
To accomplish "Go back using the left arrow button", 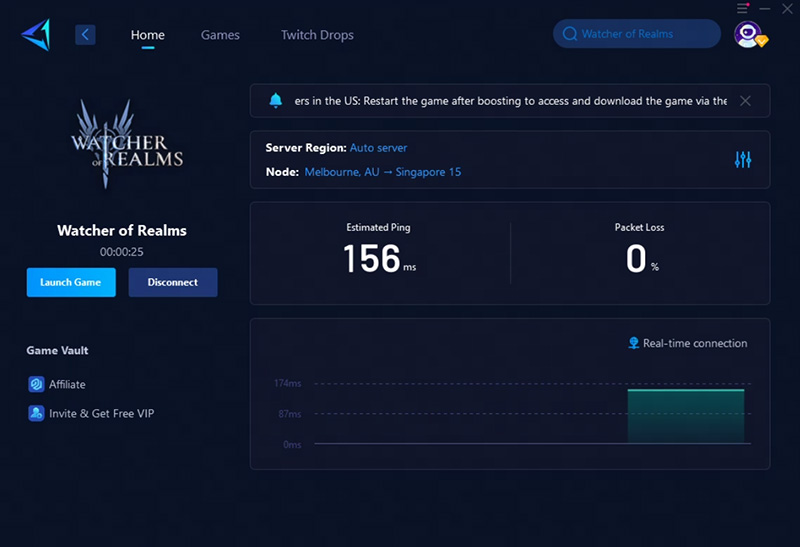I will [x=85, y=35].
